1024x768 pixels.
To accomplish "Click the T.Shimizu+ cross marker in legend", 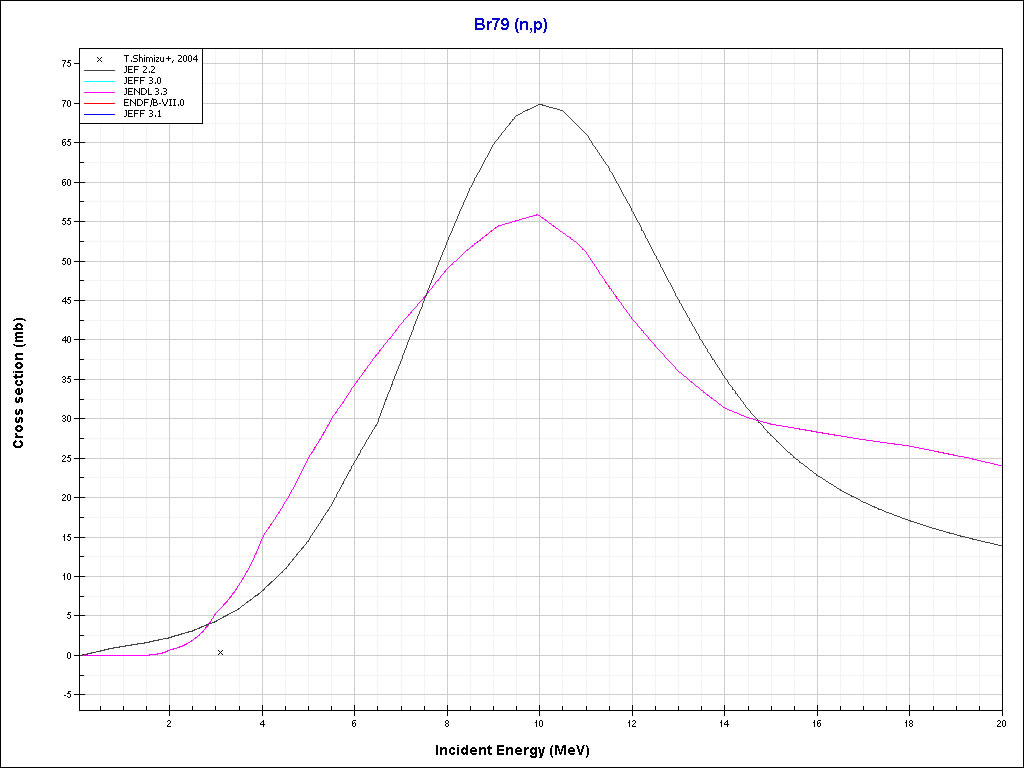I will coord(99,59).
